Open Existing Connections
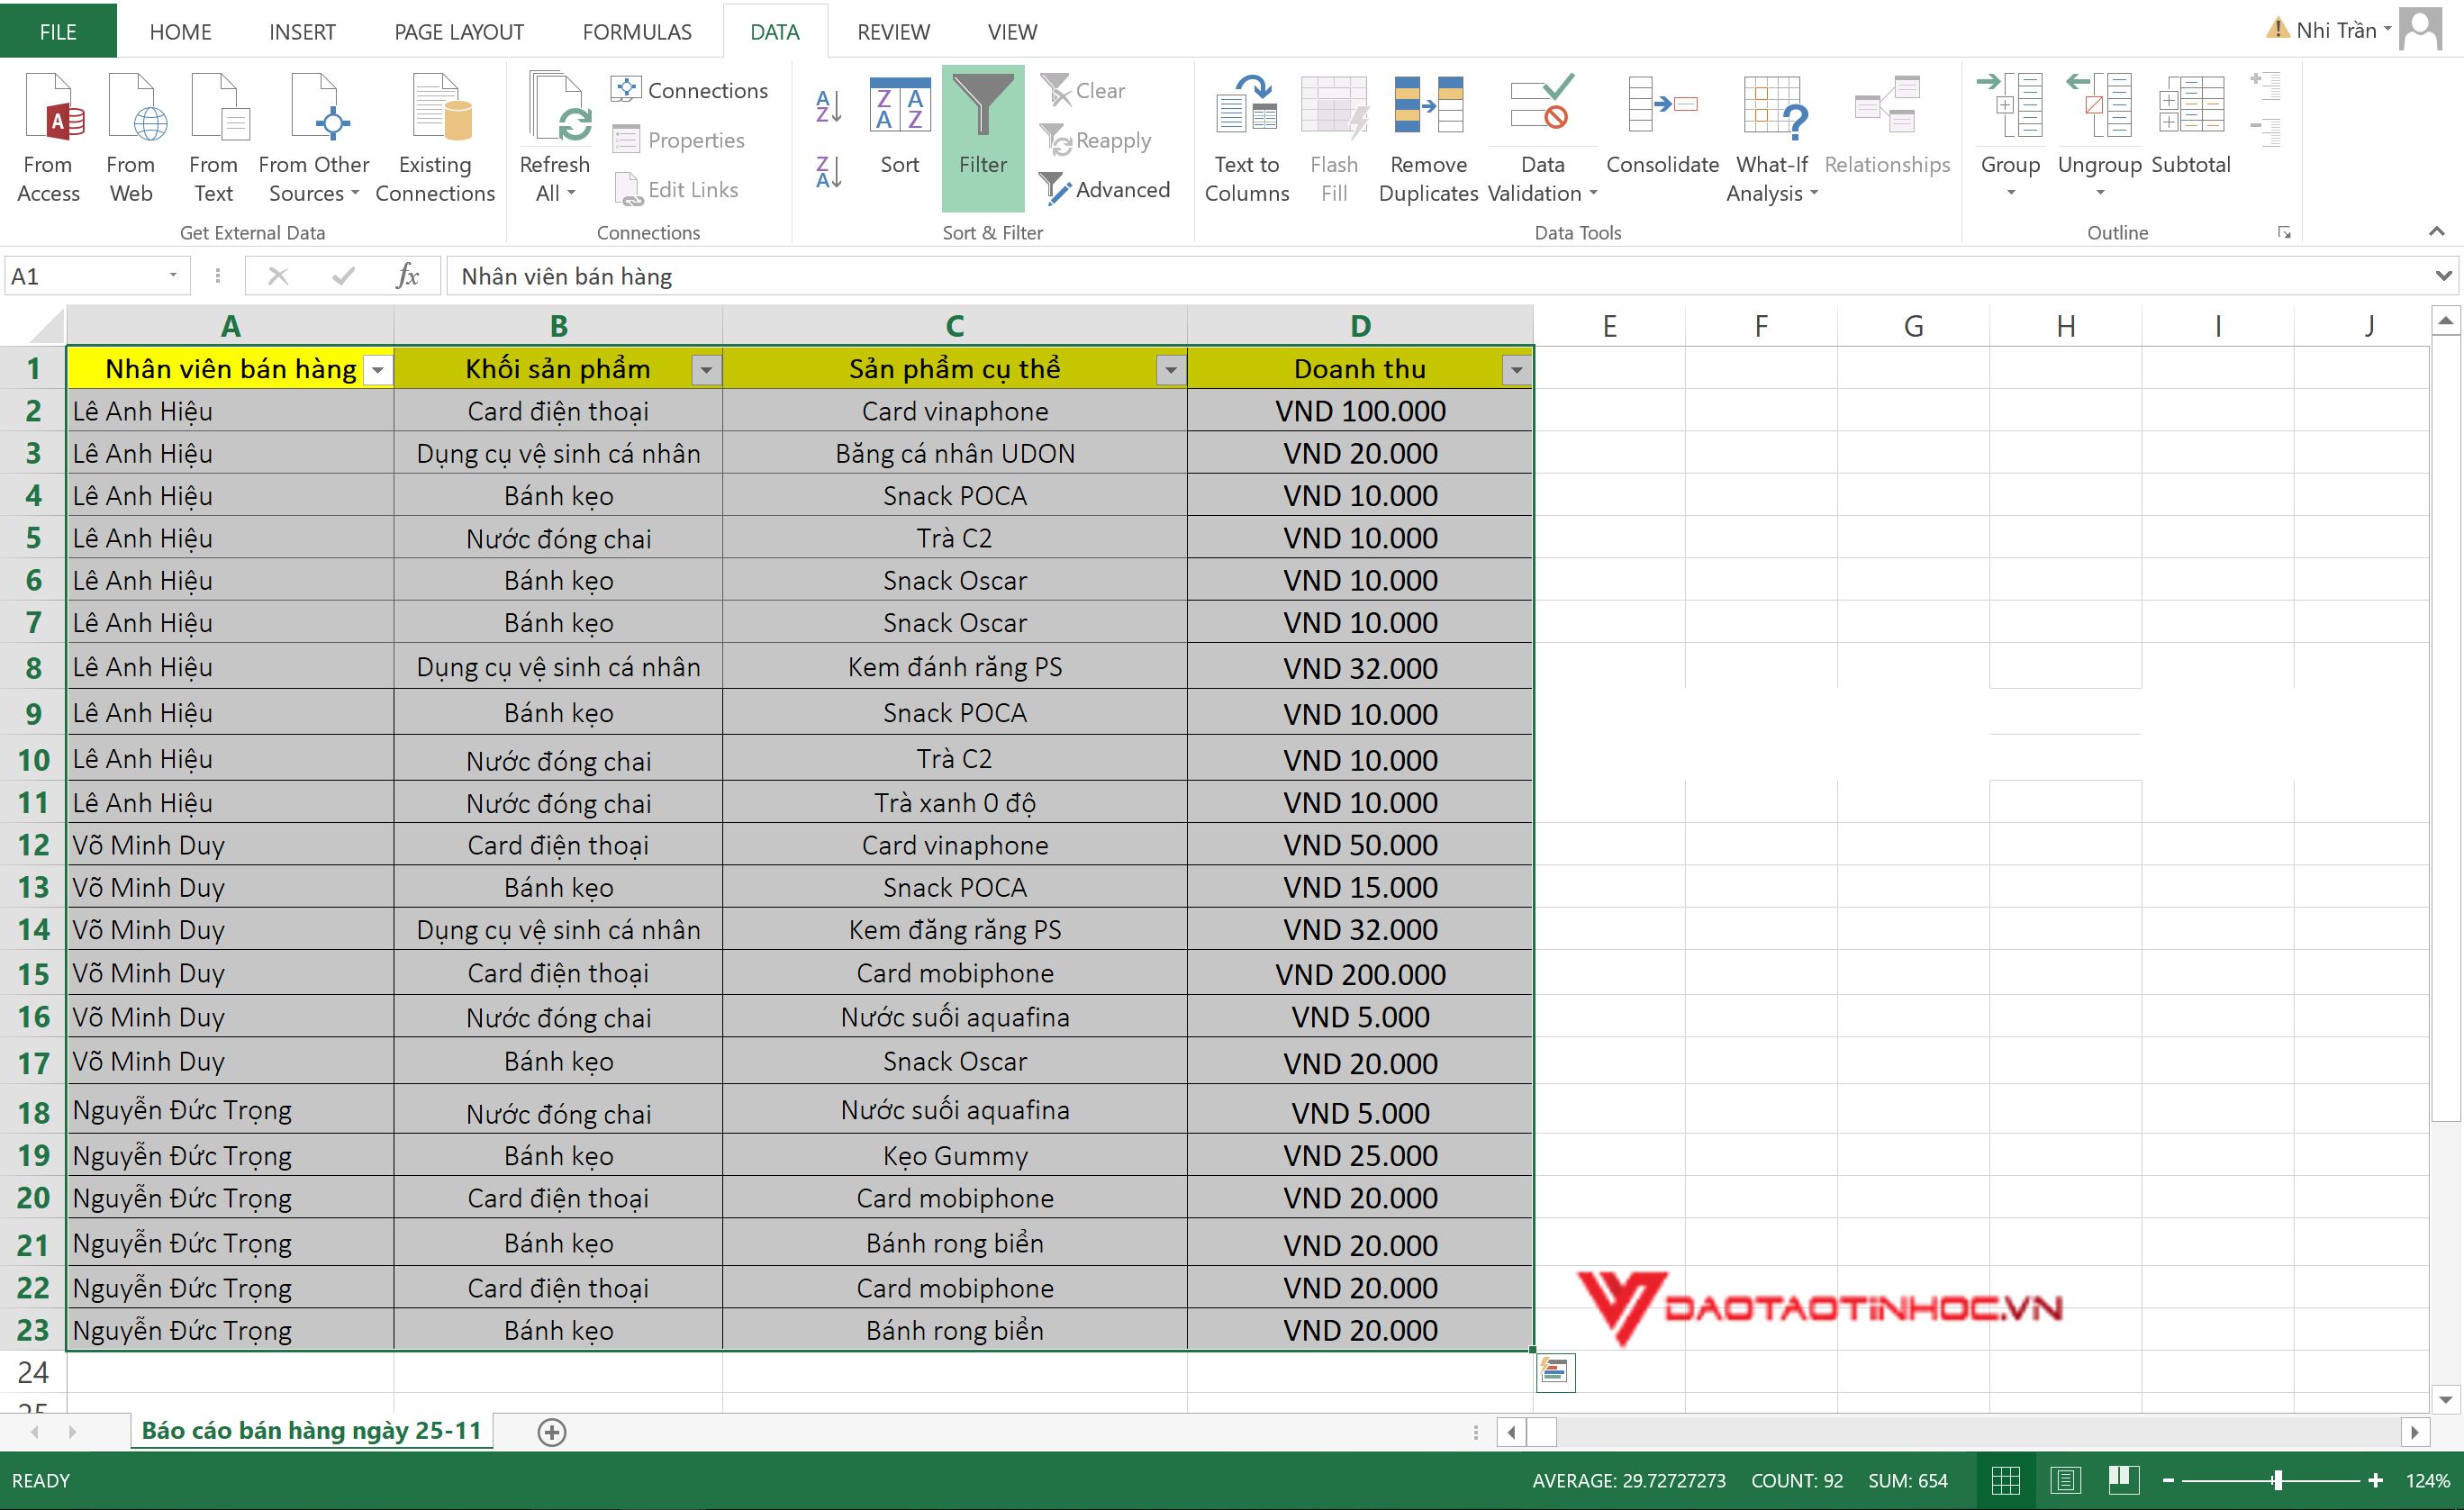The width and height of the screenshot is (2464, 1510). tap(435, 139)
